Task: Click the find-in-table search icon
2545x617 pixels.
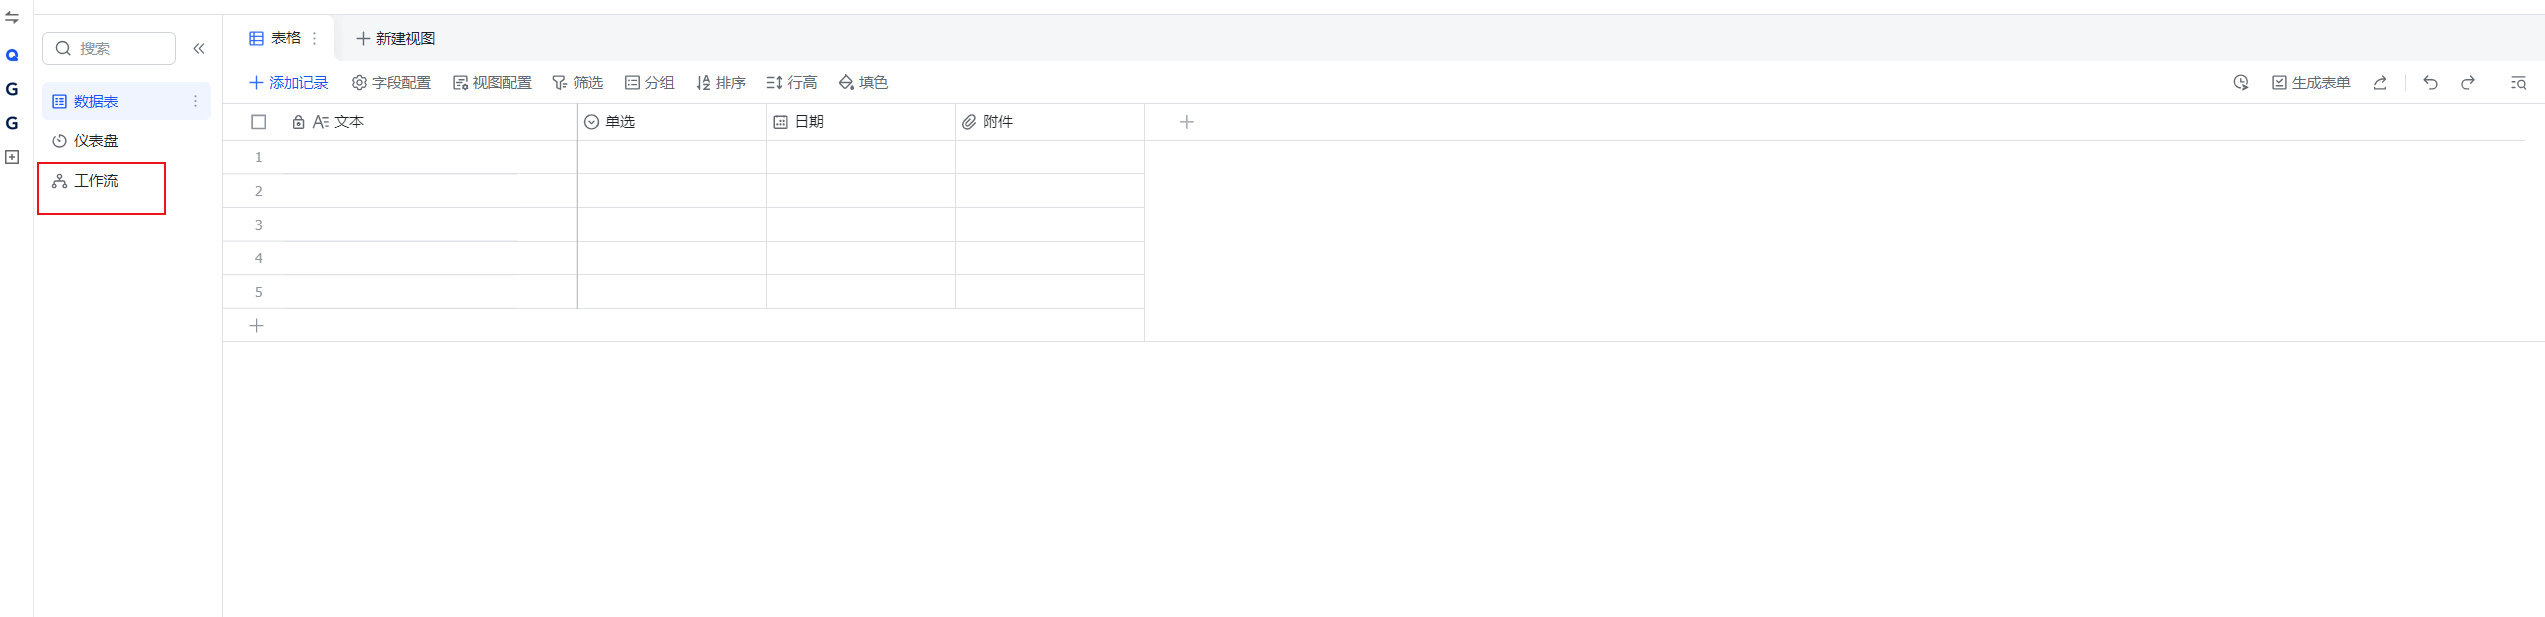Action: tap(2518, 83)
